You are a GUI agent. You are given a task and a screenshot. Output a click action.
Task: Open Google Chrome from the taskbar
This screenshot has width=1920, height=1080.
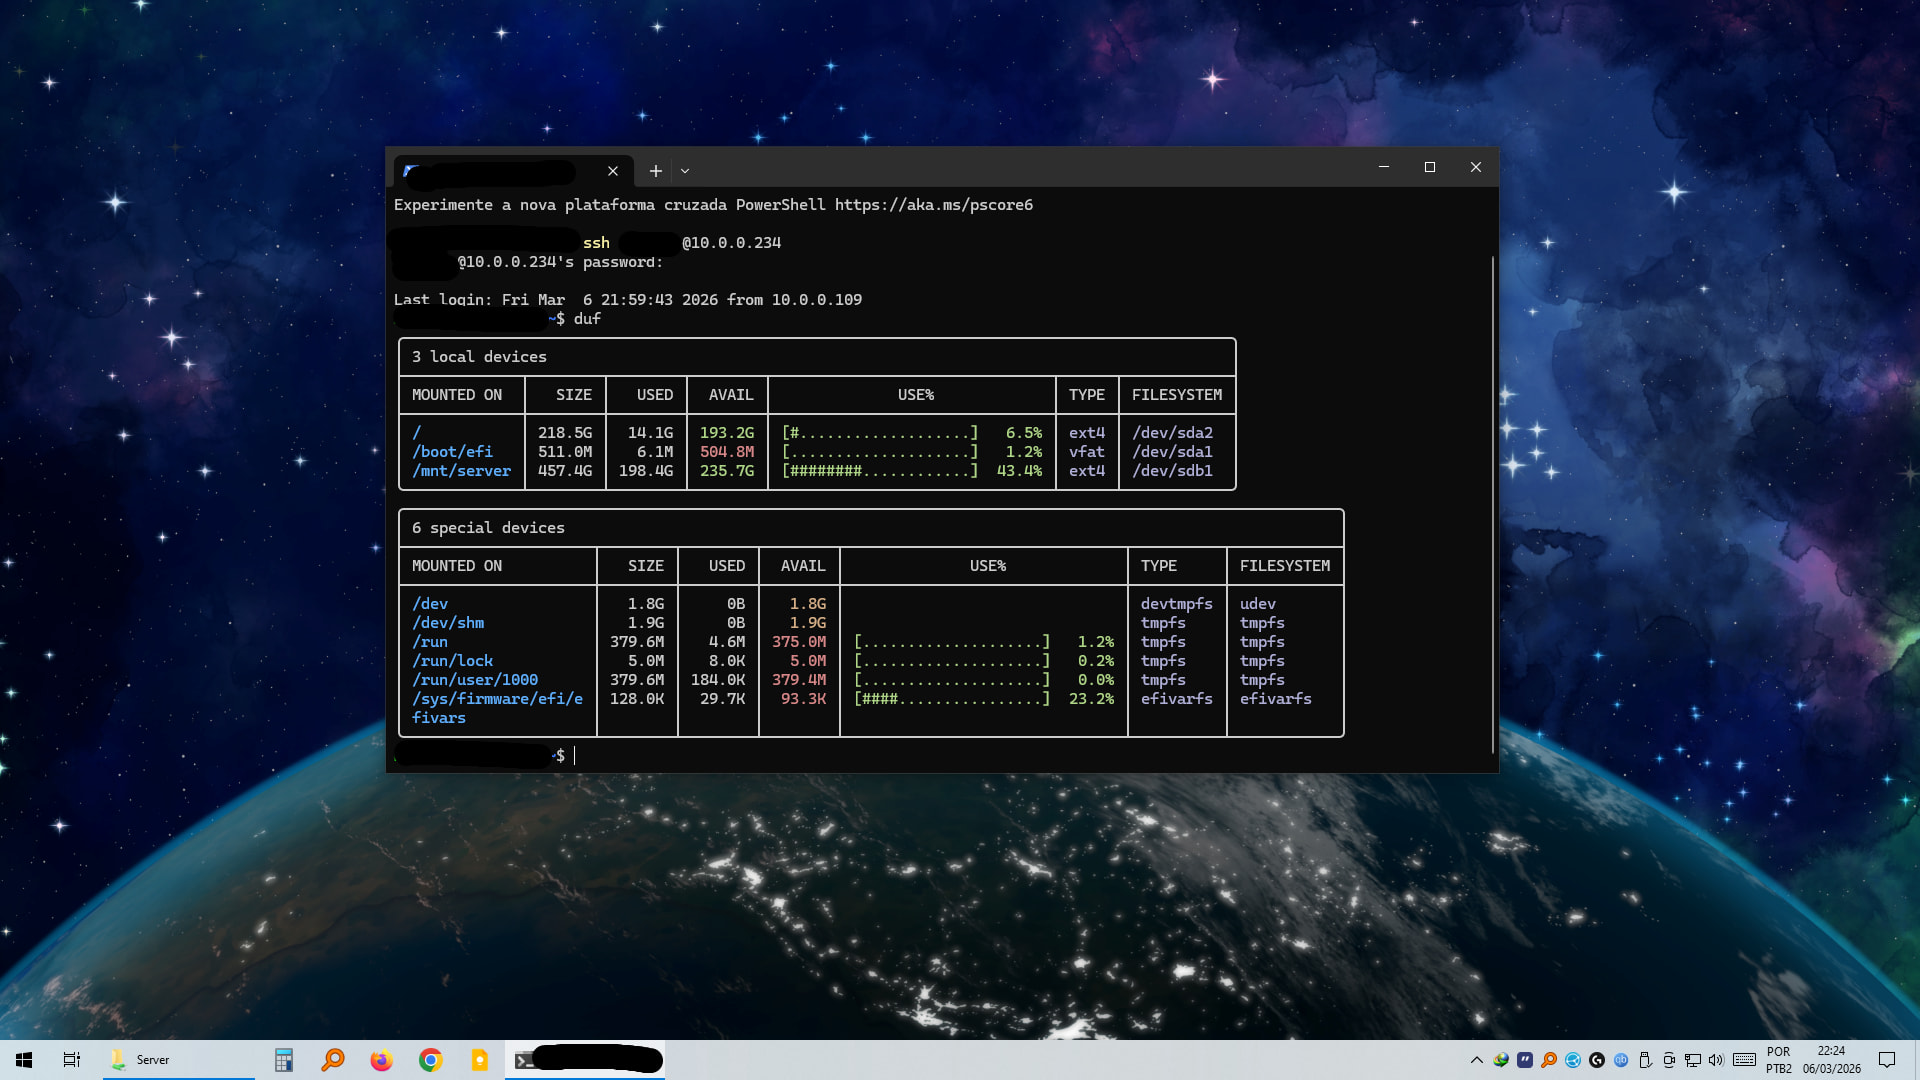click(x=430, y=1060)
